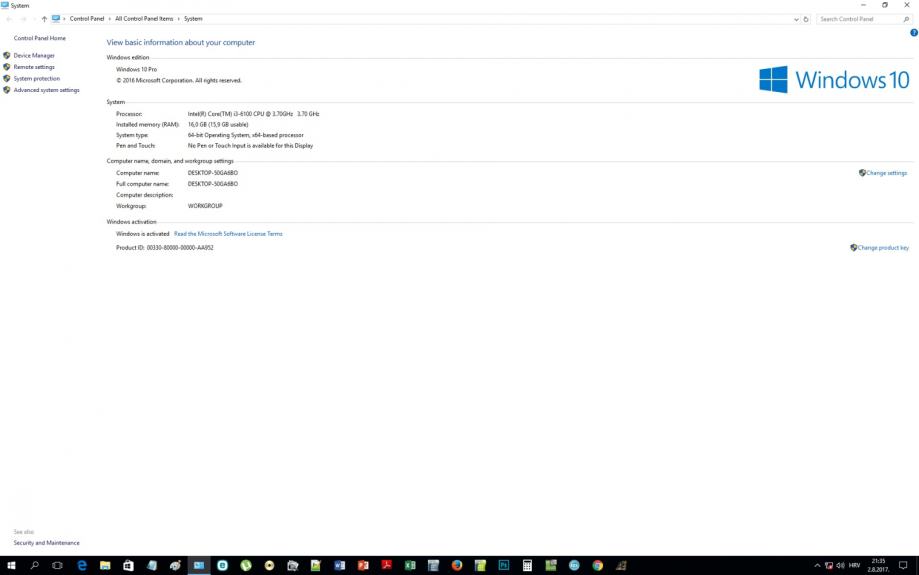
Task: Select System breadcrumb in address bar
Action: (x=193, y=19)
